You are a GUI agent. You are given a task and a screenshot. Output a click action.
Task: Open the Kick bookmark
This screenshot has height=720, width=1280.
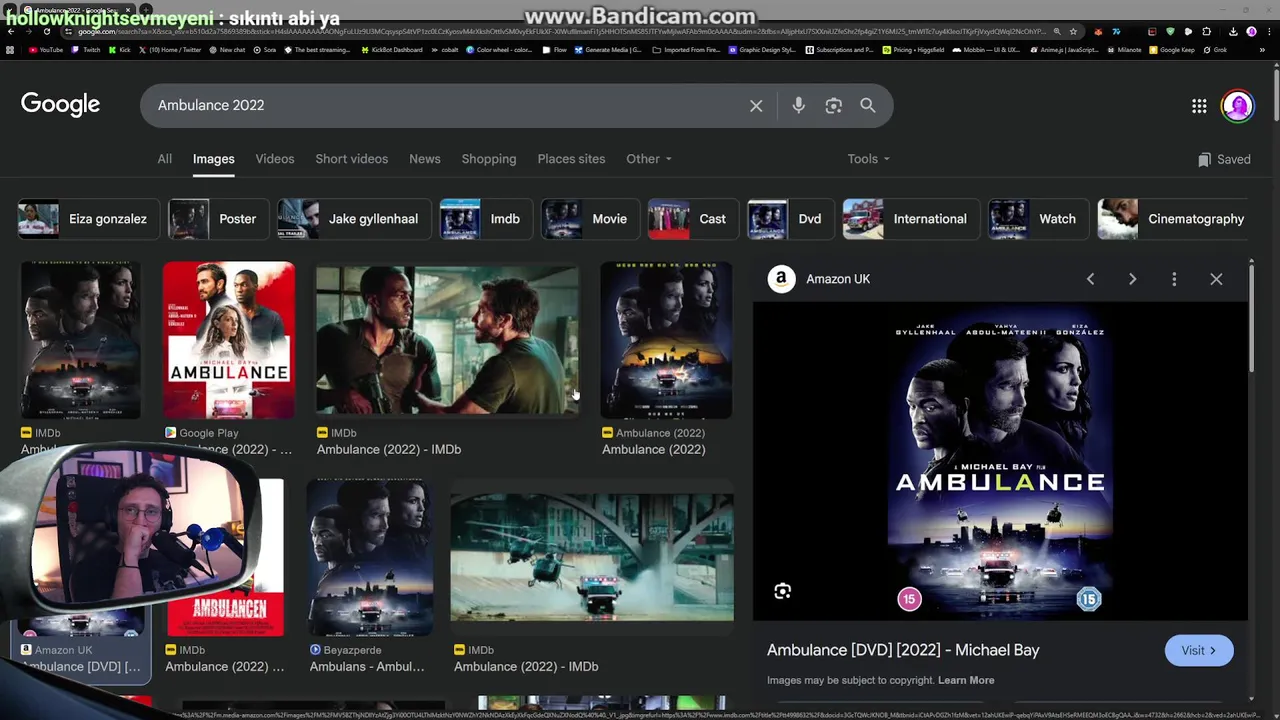coord(119,50)
